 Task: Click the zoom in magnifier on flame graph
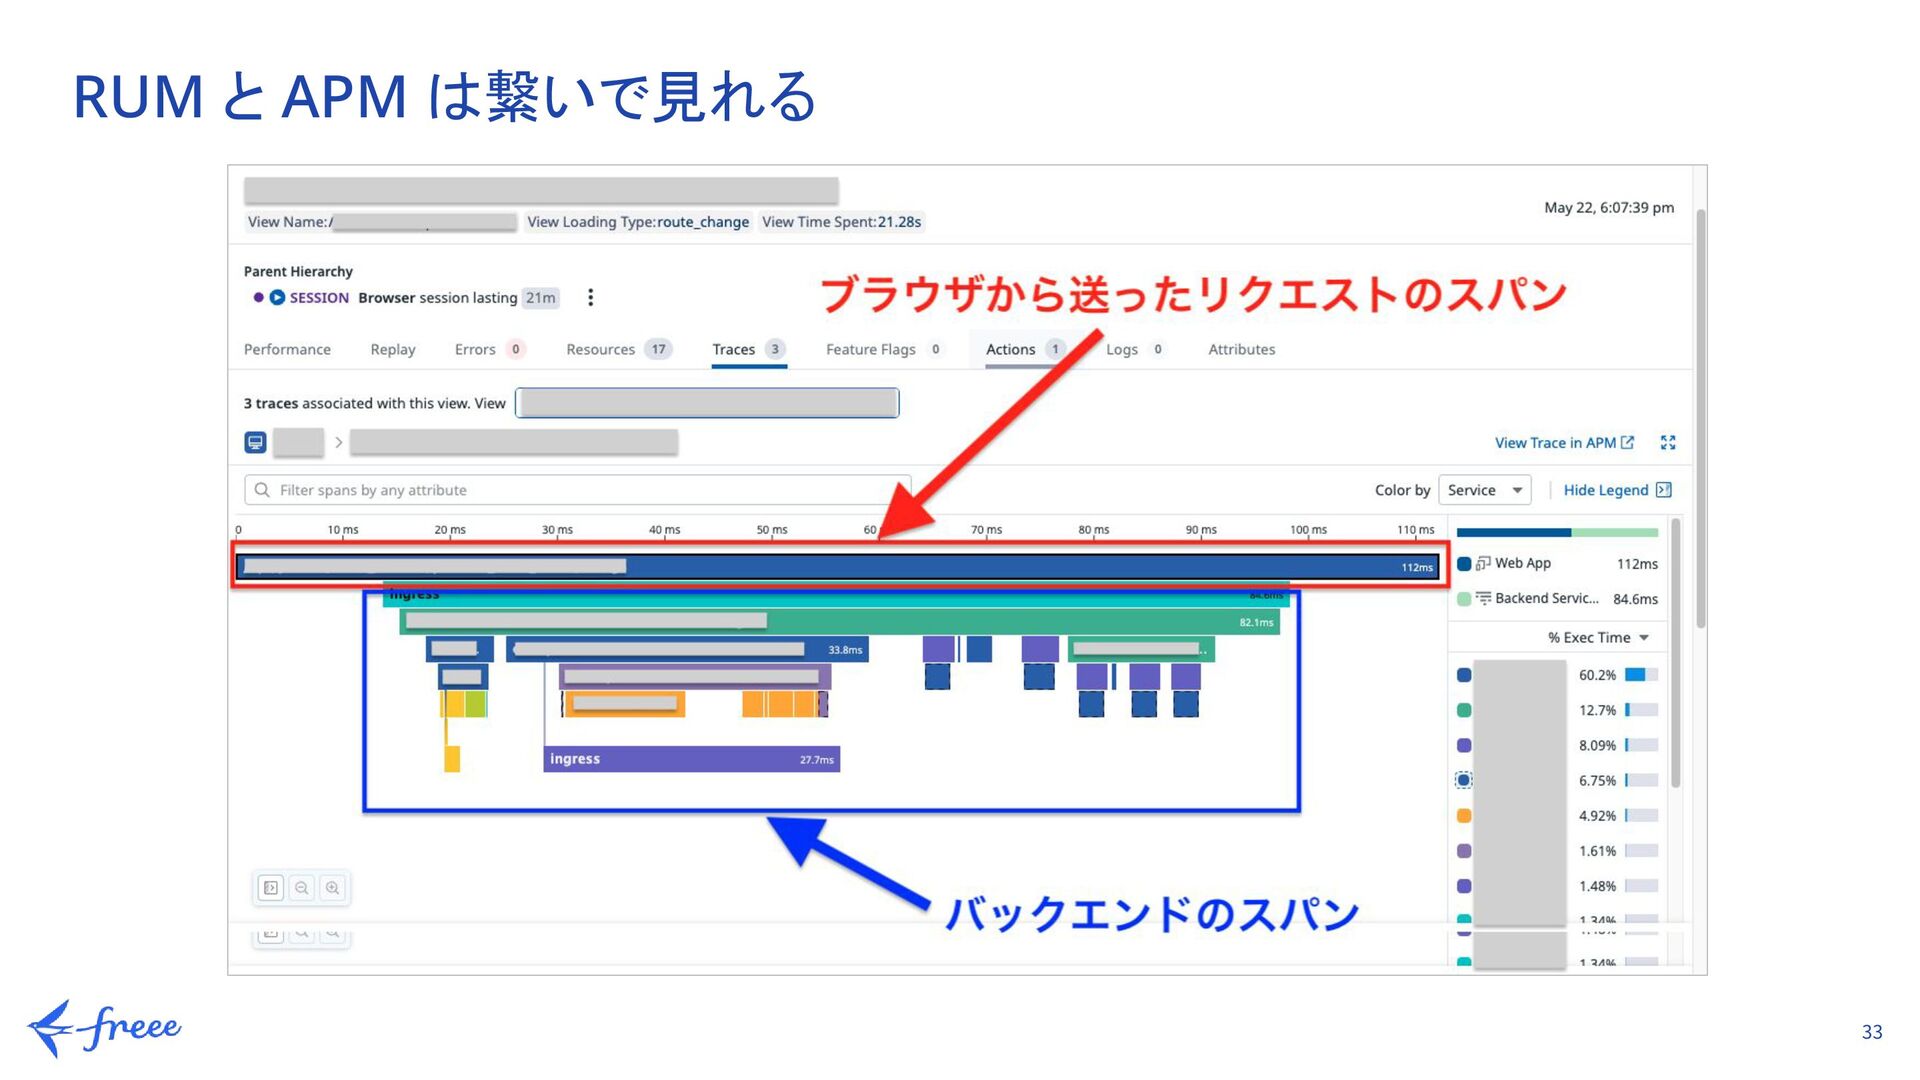coord(333,888)
